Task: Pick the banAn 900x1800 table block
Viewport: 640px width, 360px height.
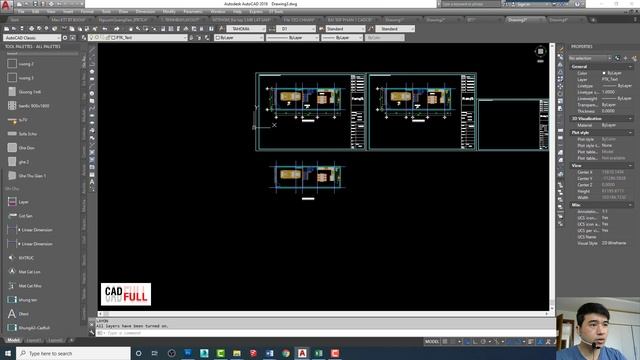Action: tap(28, 106)
